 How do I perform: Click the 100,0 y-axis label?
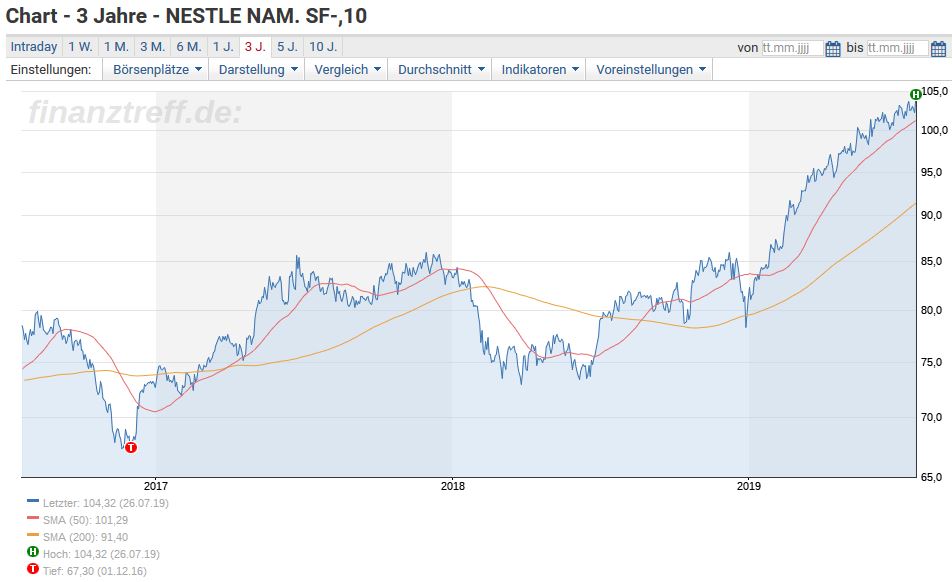(934, 130)
